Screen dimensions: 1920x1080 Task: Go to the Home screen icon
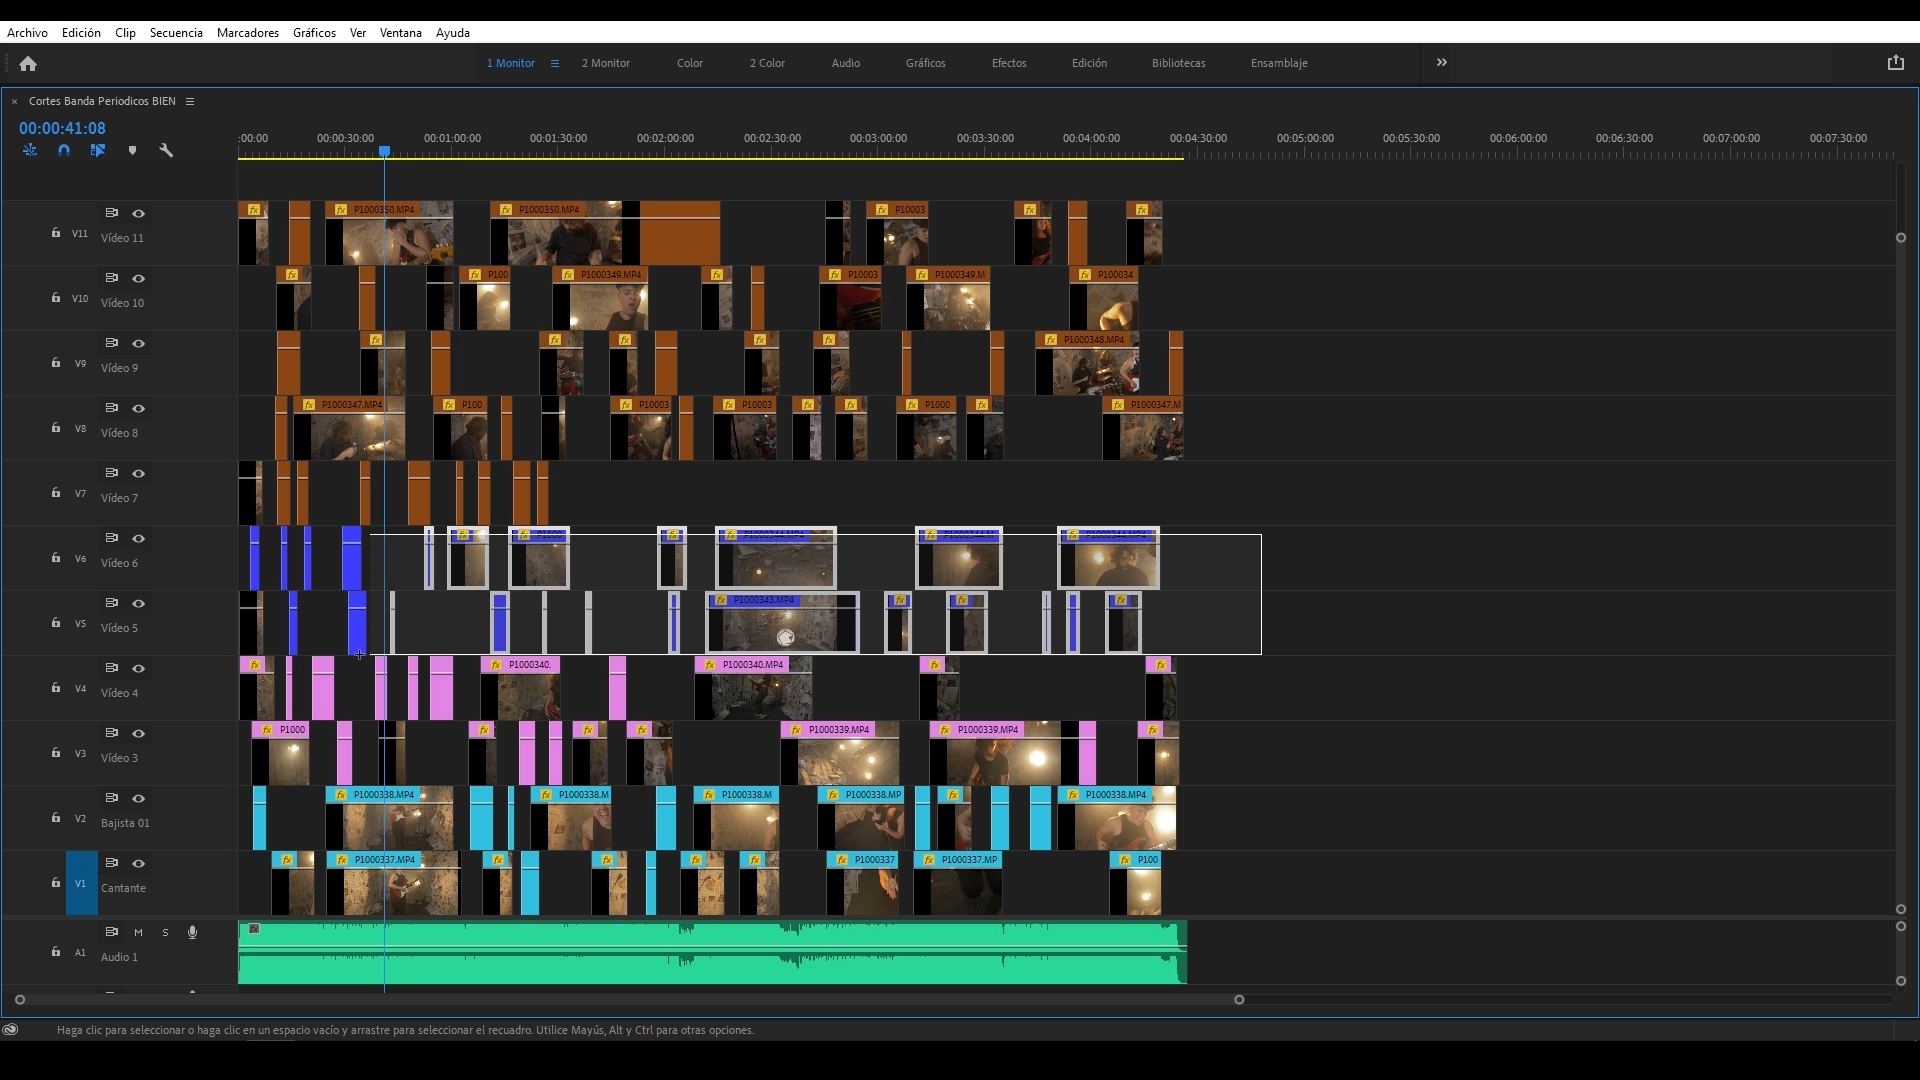[28, 63]
